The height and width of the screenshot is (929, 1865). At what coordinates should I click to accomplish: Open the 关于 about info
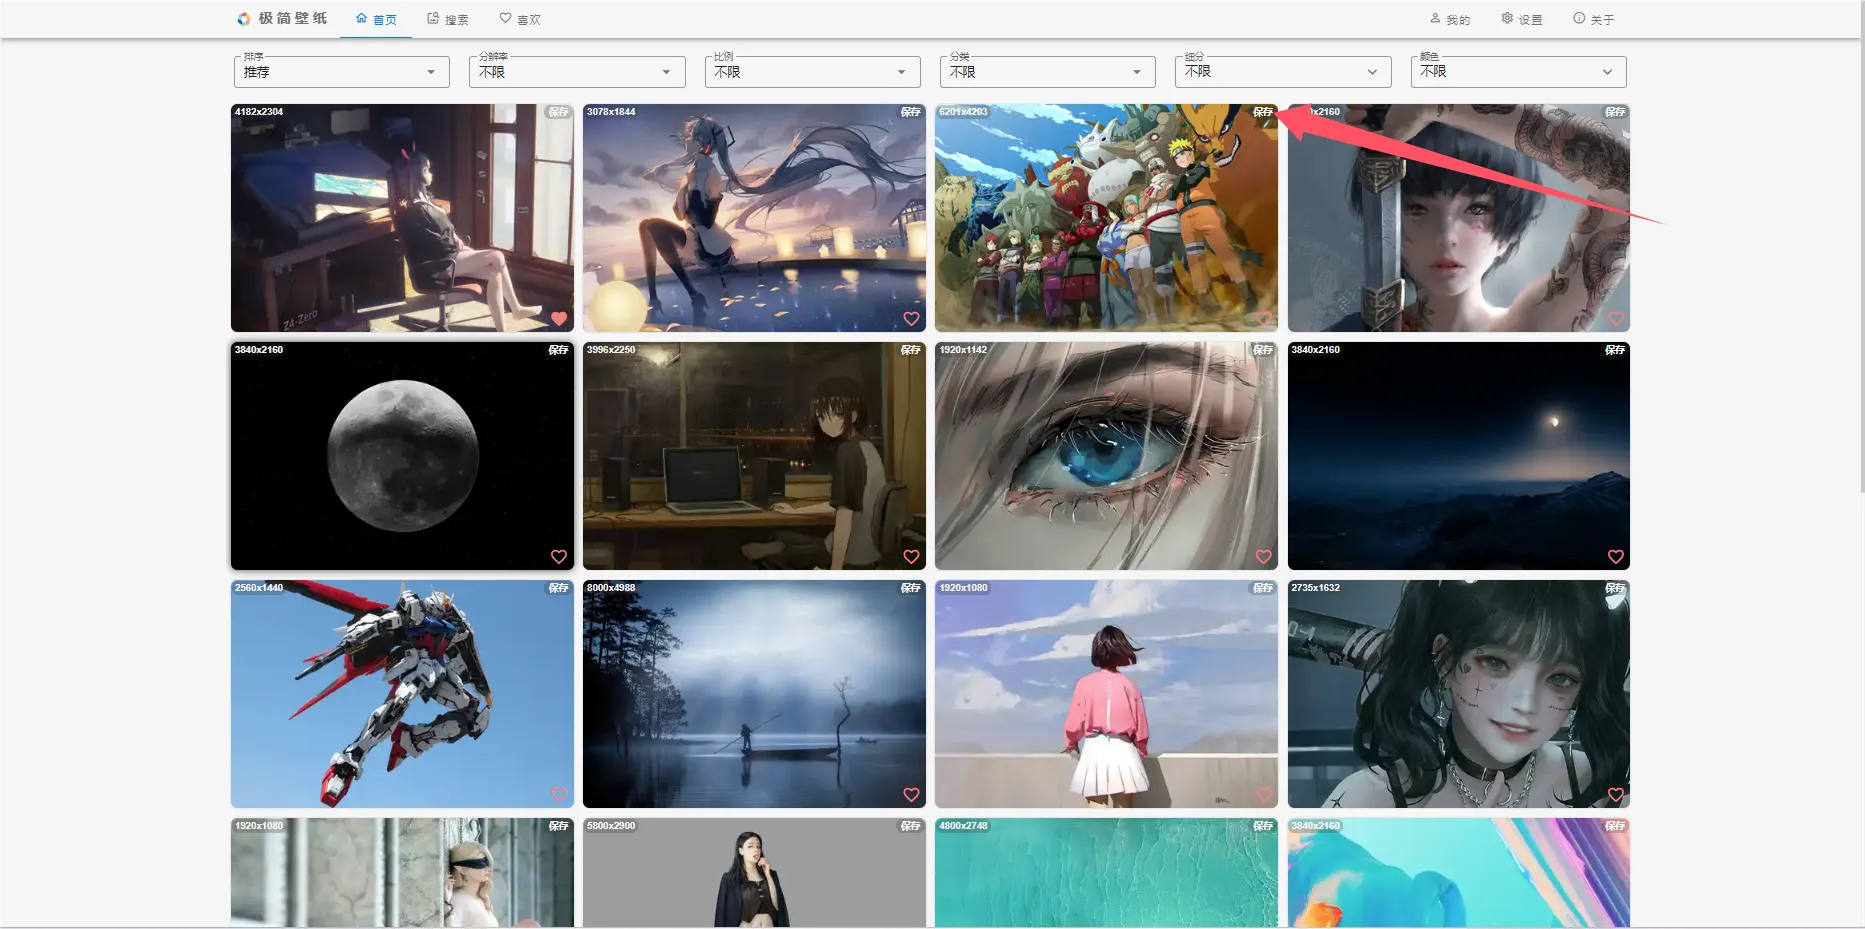[1594, 19]
